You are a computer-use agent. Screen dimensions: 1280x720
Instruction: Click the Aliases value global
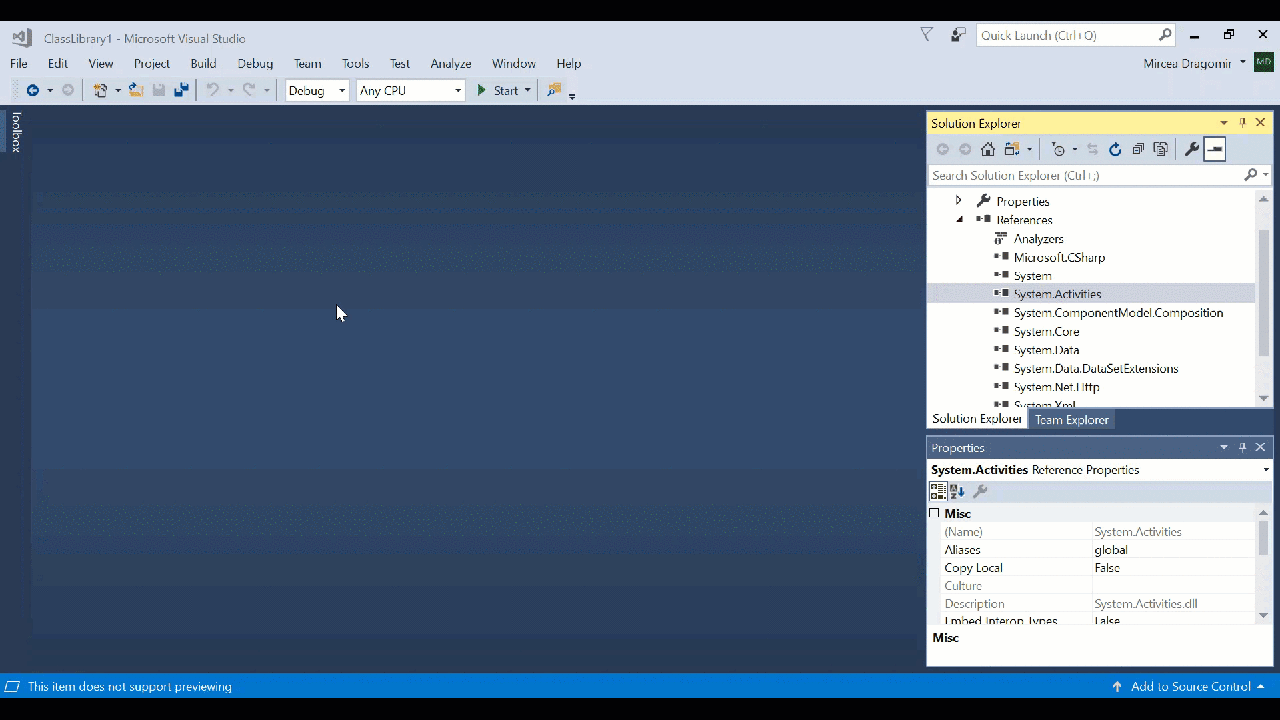[1111, 550]
